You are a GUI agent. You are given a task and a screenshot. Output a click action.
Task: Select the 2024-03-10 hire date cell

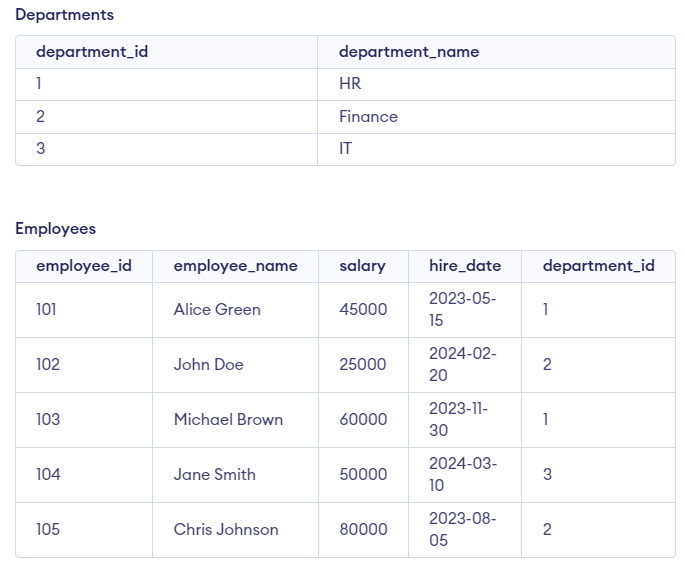click(x=463, y=475)
